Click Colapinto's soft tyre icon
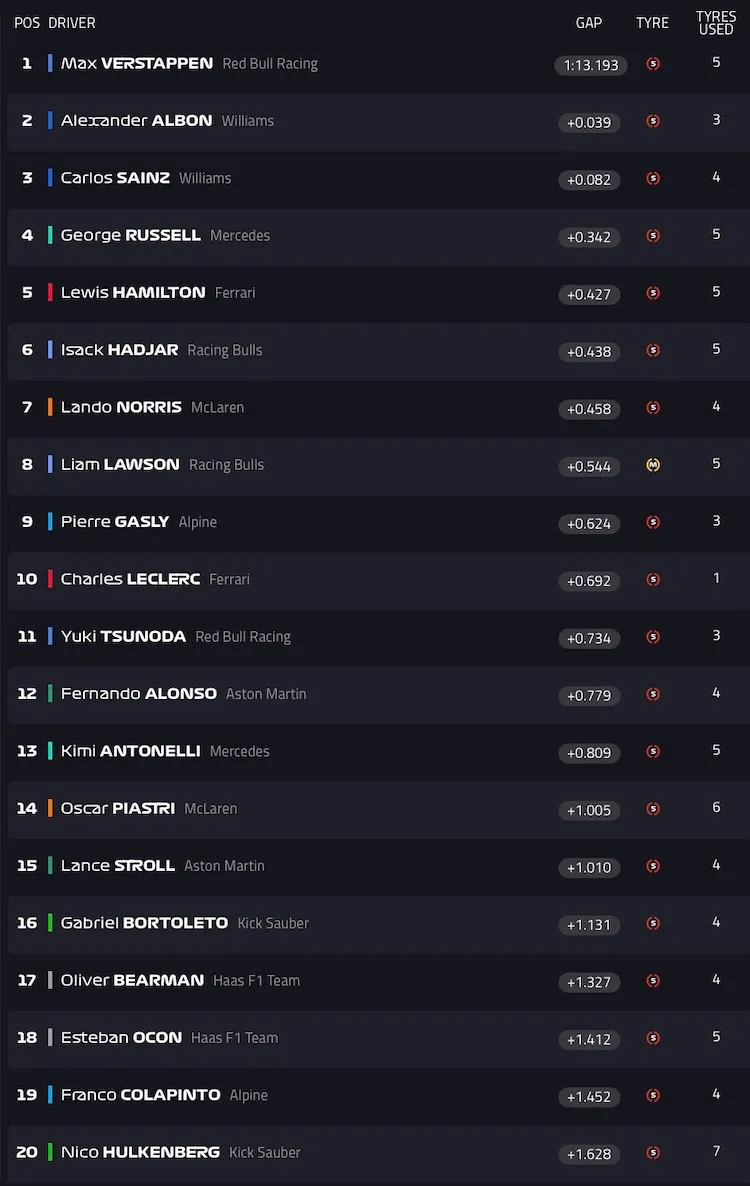Image resolution: width=750 pixels, height=1186 pixels. click(x=653, y=1095)
